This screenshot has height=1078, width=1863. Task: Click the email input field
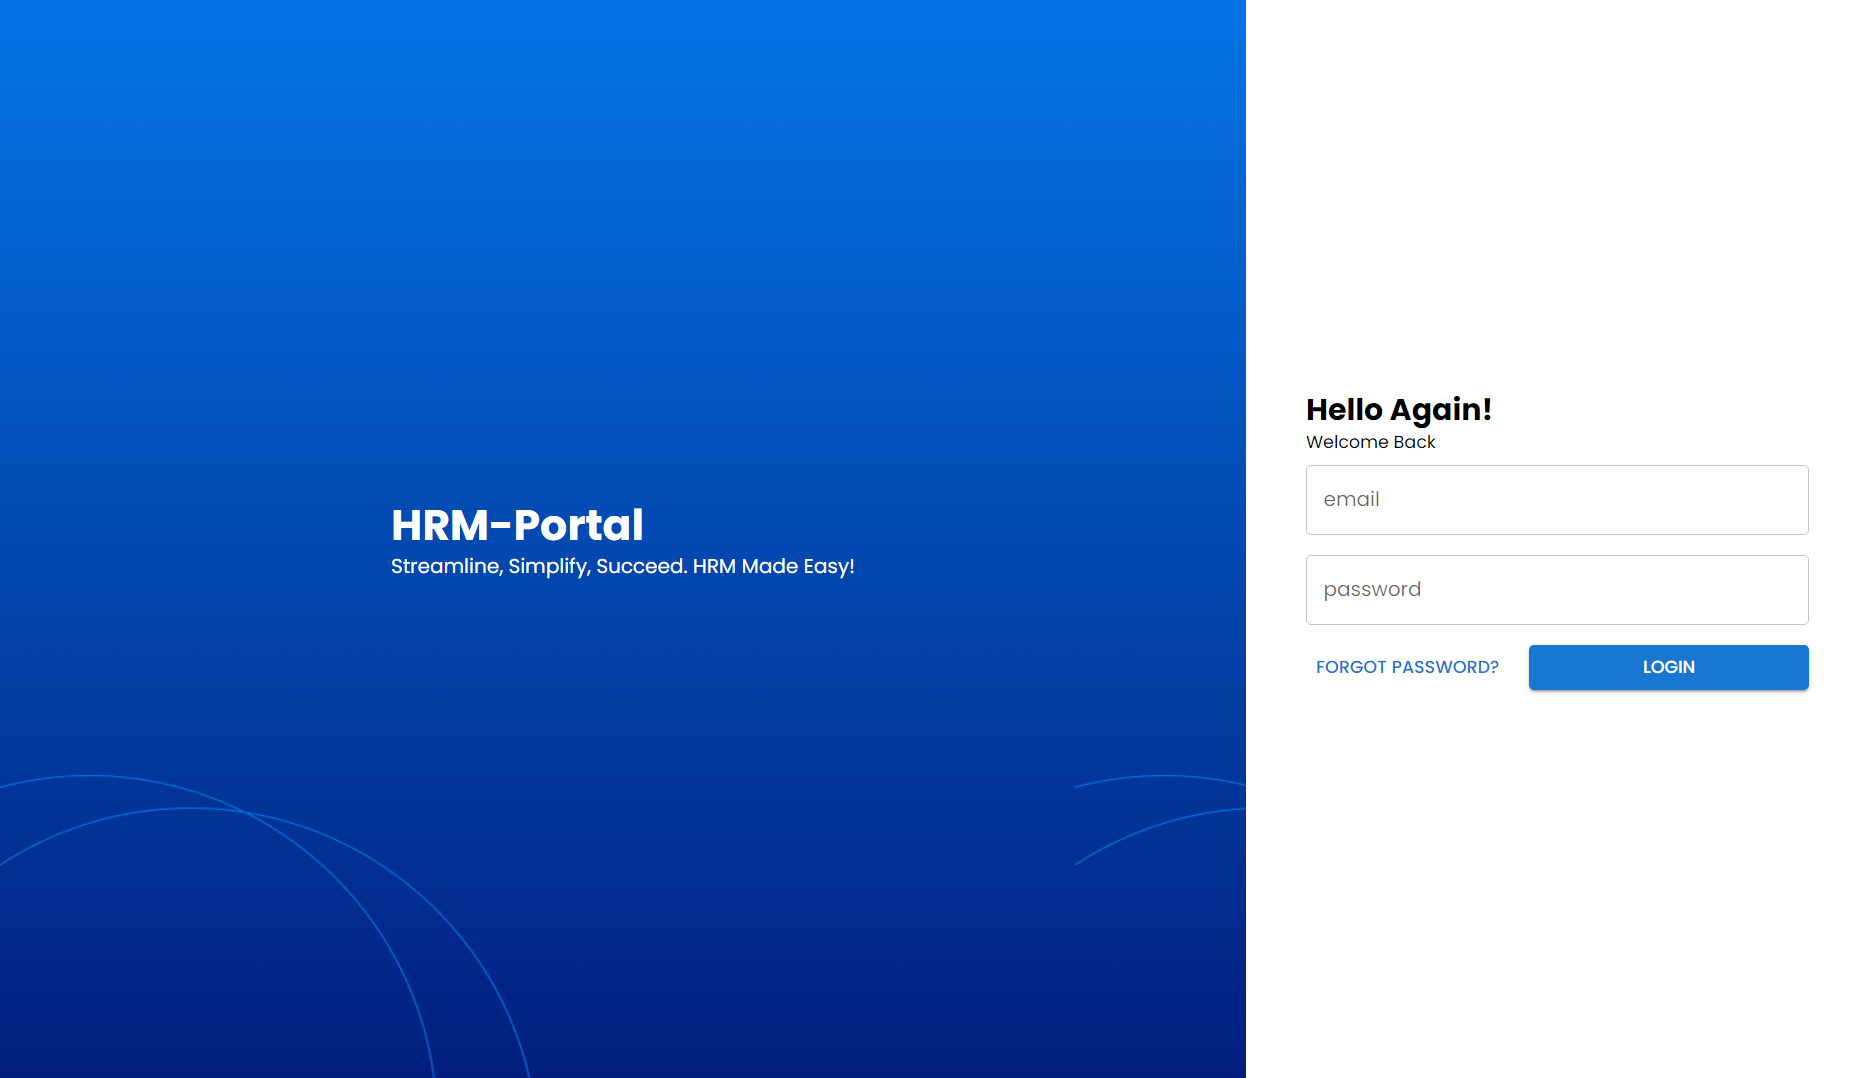pyautogui.click(x=1557, y=500)
